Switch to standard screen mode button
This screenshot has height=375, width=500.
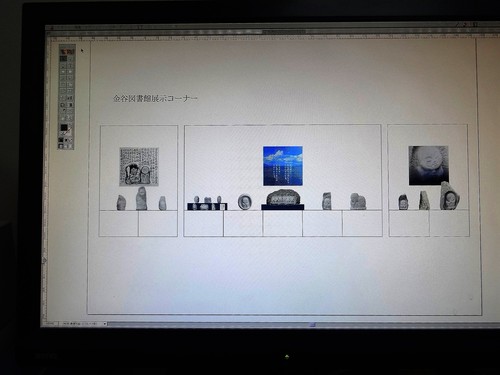tap(61, 146)
